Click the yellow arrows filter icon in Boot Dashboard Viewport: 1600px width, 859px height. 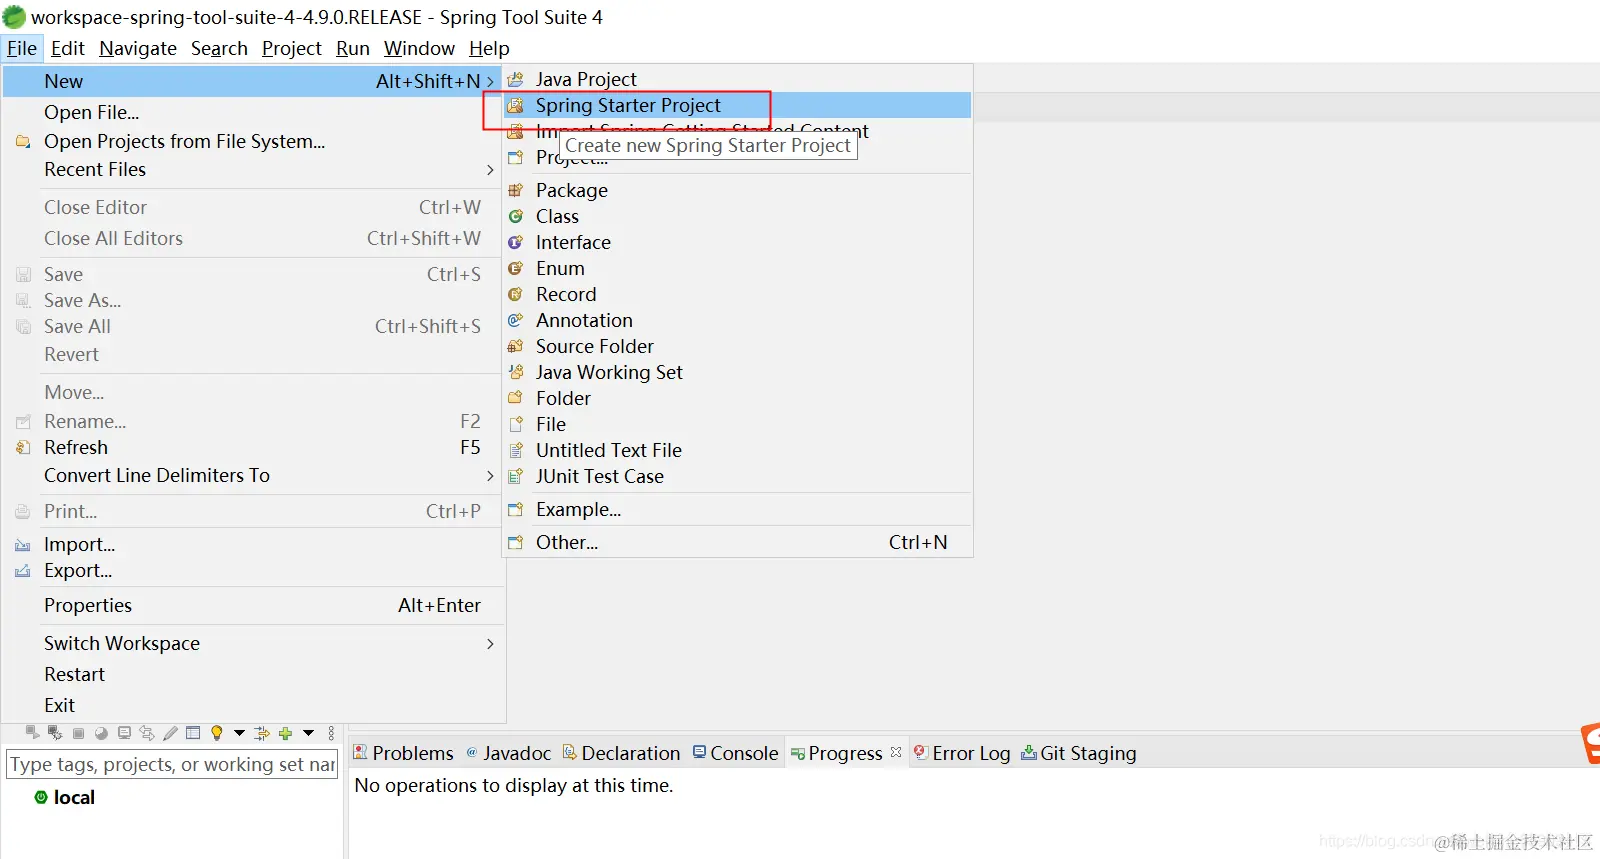point(262,733)
